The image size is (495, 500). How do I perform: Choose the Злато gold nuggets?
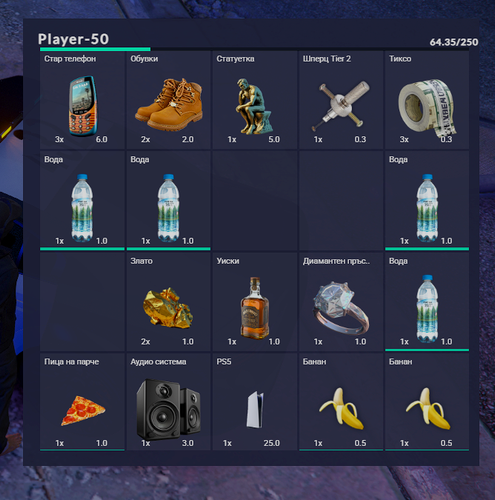point(169,302)
